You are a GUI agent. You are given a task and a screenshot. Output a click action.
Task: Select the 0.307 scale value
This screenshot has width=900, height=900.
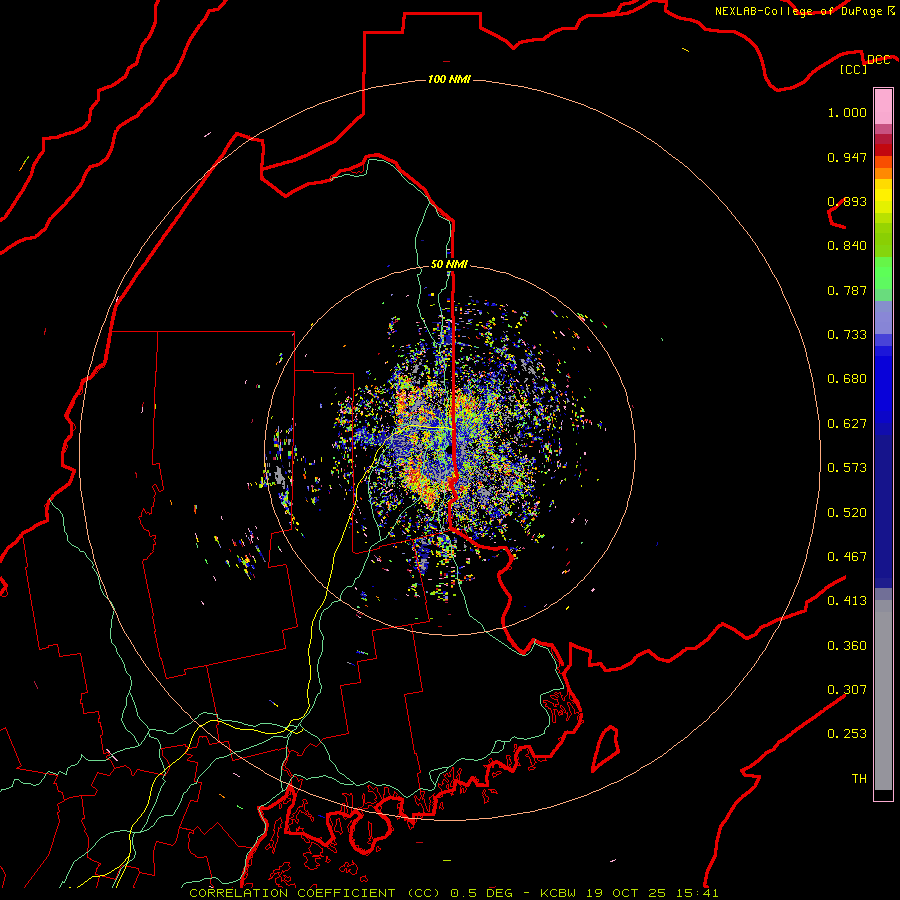click(x=847, y=690)
